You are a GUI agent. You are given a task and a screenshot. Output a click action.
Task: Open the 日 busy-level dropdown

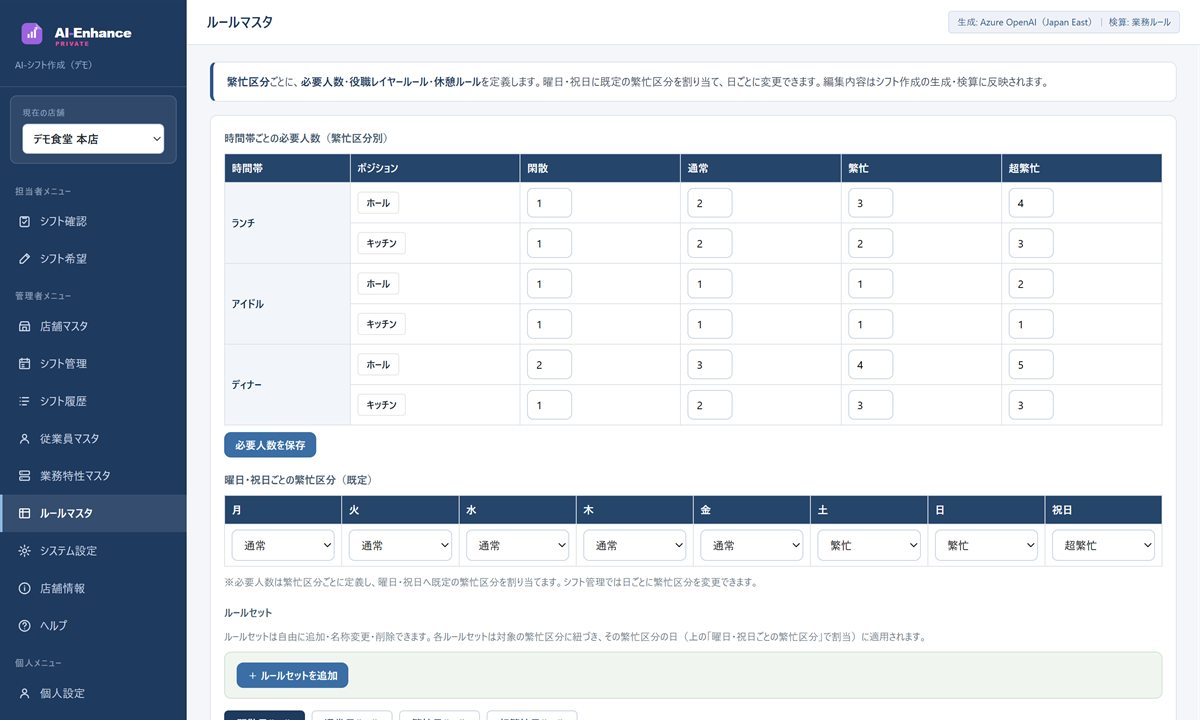pyautogui.click(x=986, y=545)
